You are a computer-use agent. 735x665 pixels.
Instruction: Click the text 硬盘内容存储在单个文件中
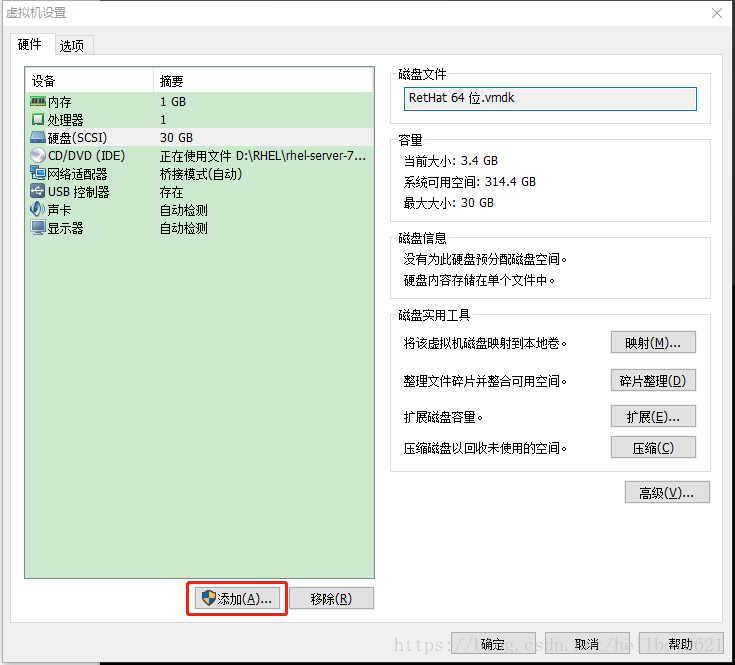[x=479, y=280]
